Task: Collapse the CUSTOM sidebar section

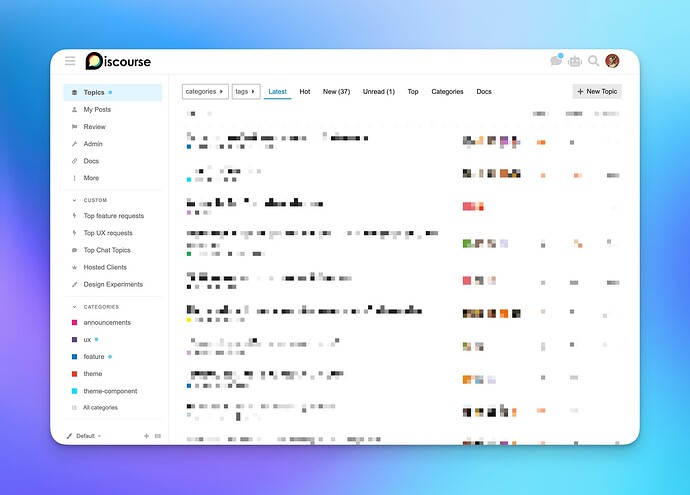Action: [95, 200]
